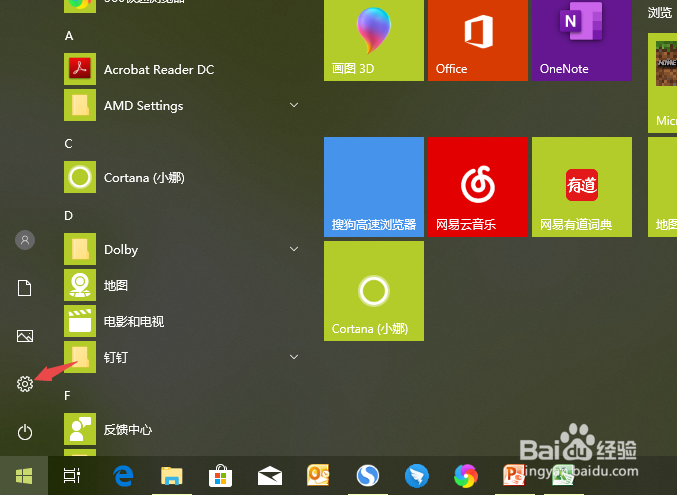
Task: Open 搜狗高速浏览器 tile
Action: (x=374, y=187)
